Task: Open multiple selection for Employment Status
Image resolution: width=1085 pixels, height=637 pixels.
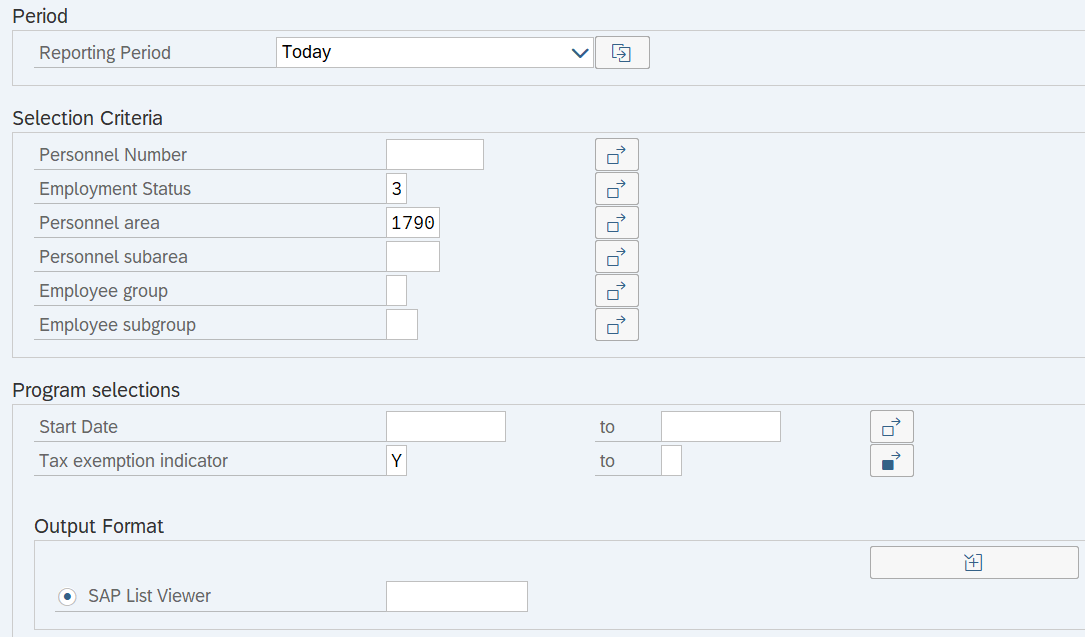Action: [x=616, y=188]
